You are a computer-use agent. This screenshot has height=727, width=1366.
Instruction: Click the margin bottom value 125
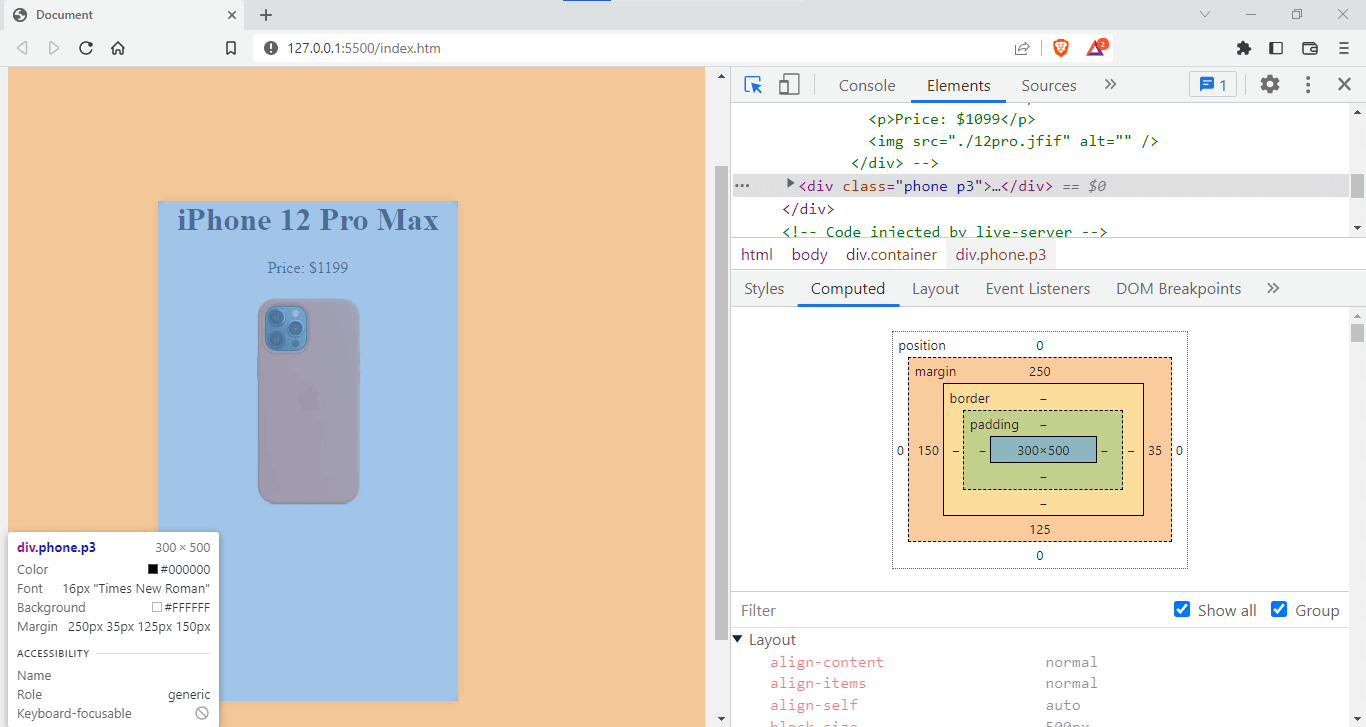point(1040,529)
